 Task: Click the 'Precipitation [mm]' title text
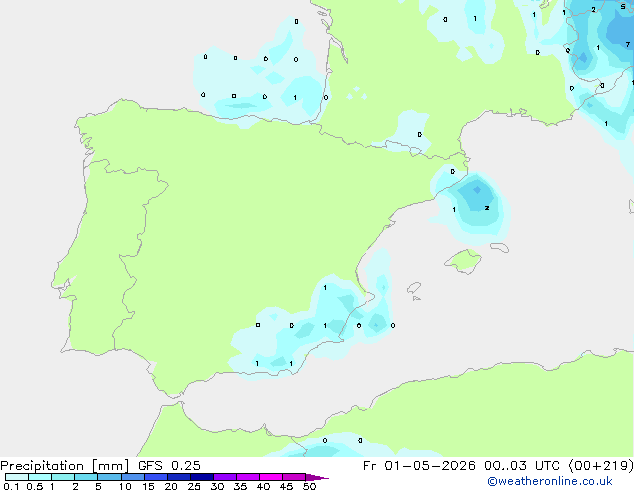click(65, 466)
